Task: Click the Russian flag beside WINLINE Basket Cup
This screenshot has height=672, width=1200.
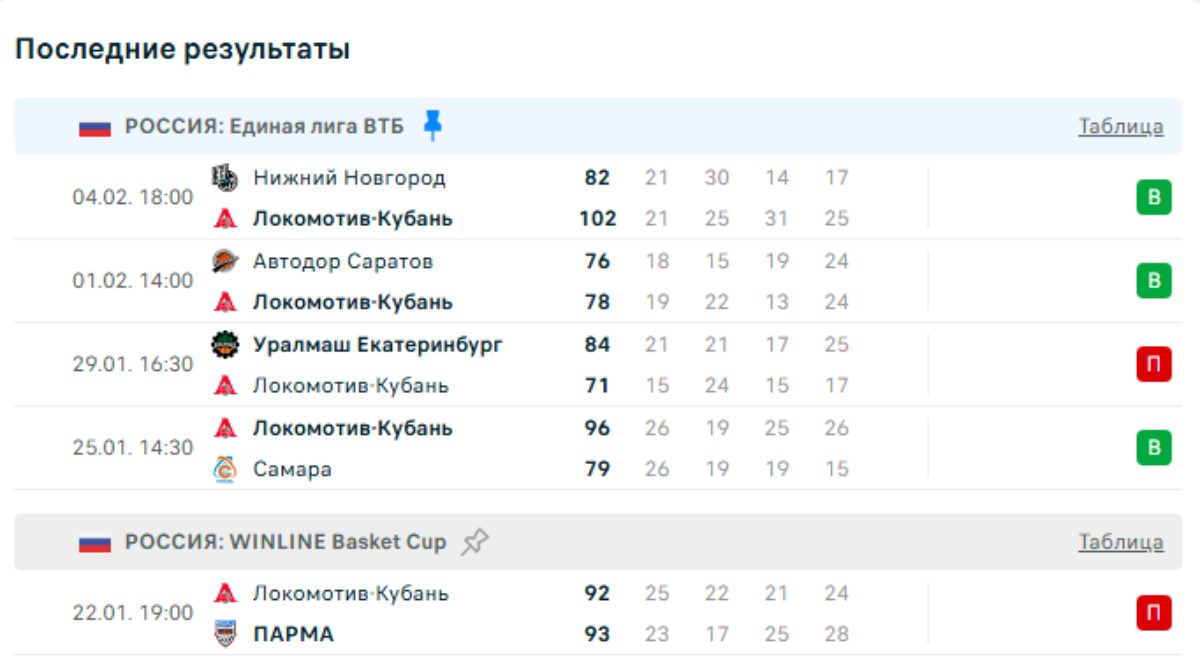Action: [x=95, y=543]
